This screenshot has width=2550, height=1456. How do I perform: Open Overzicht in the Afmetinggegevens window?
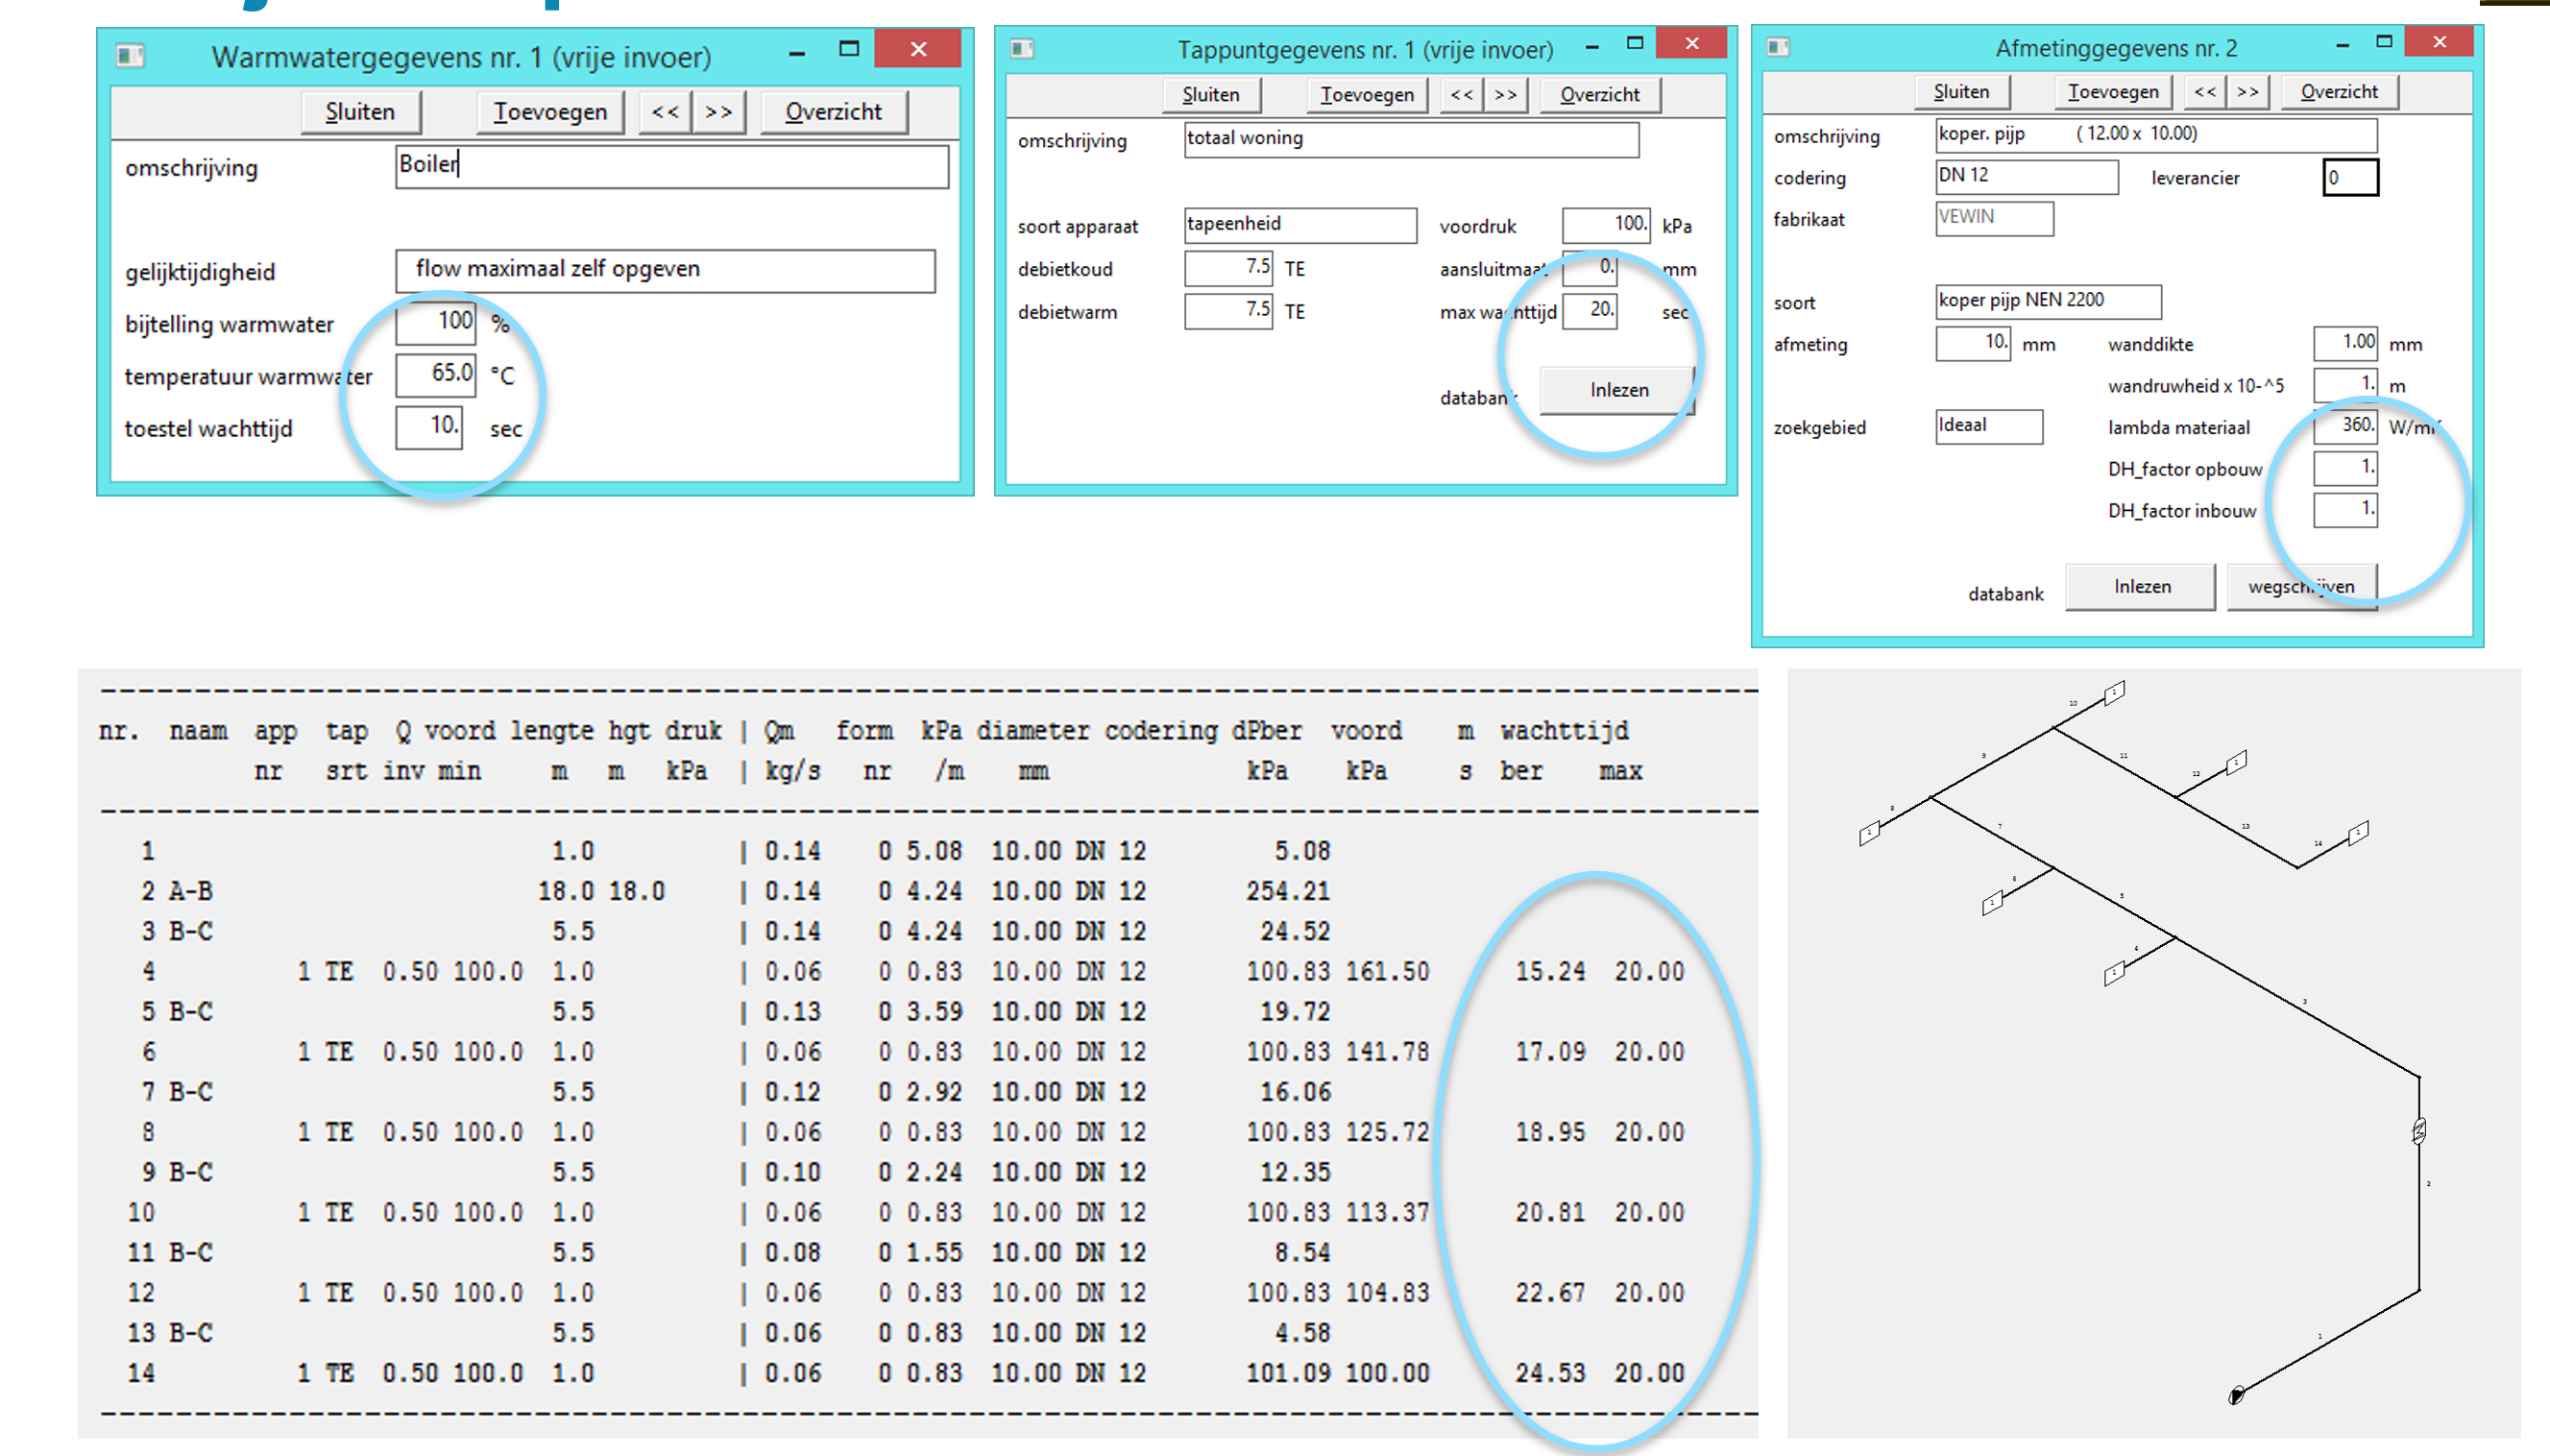click(2338, 92)
